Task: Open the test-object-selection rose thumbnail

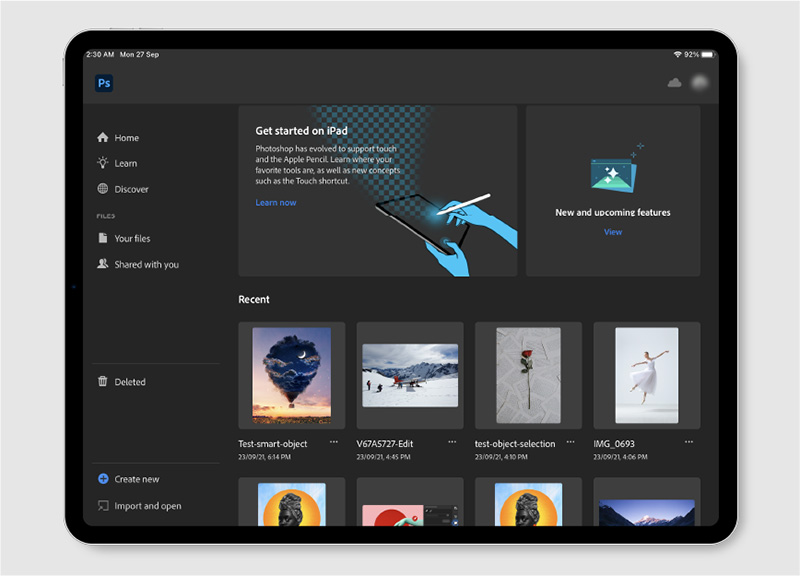Action: point(529,375)
